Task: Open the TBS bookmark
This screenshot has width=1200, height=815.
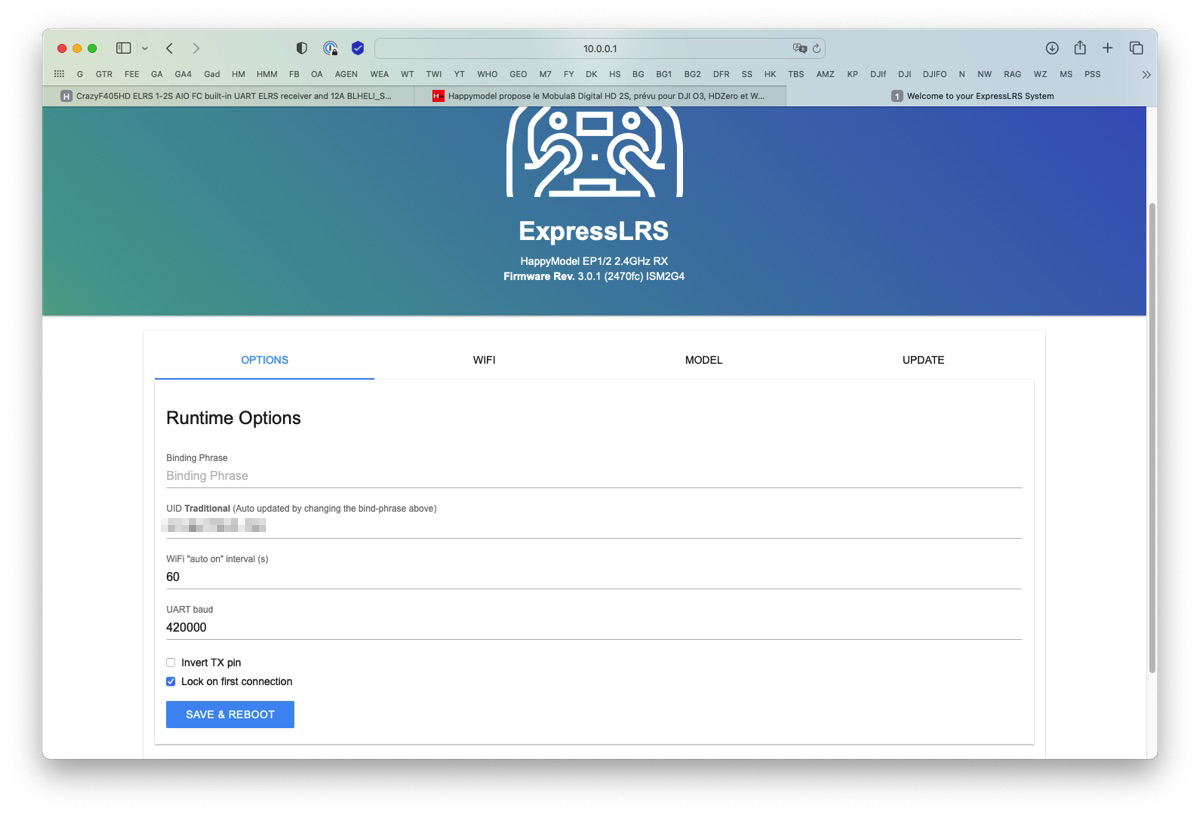Action: tap(796, 74)
